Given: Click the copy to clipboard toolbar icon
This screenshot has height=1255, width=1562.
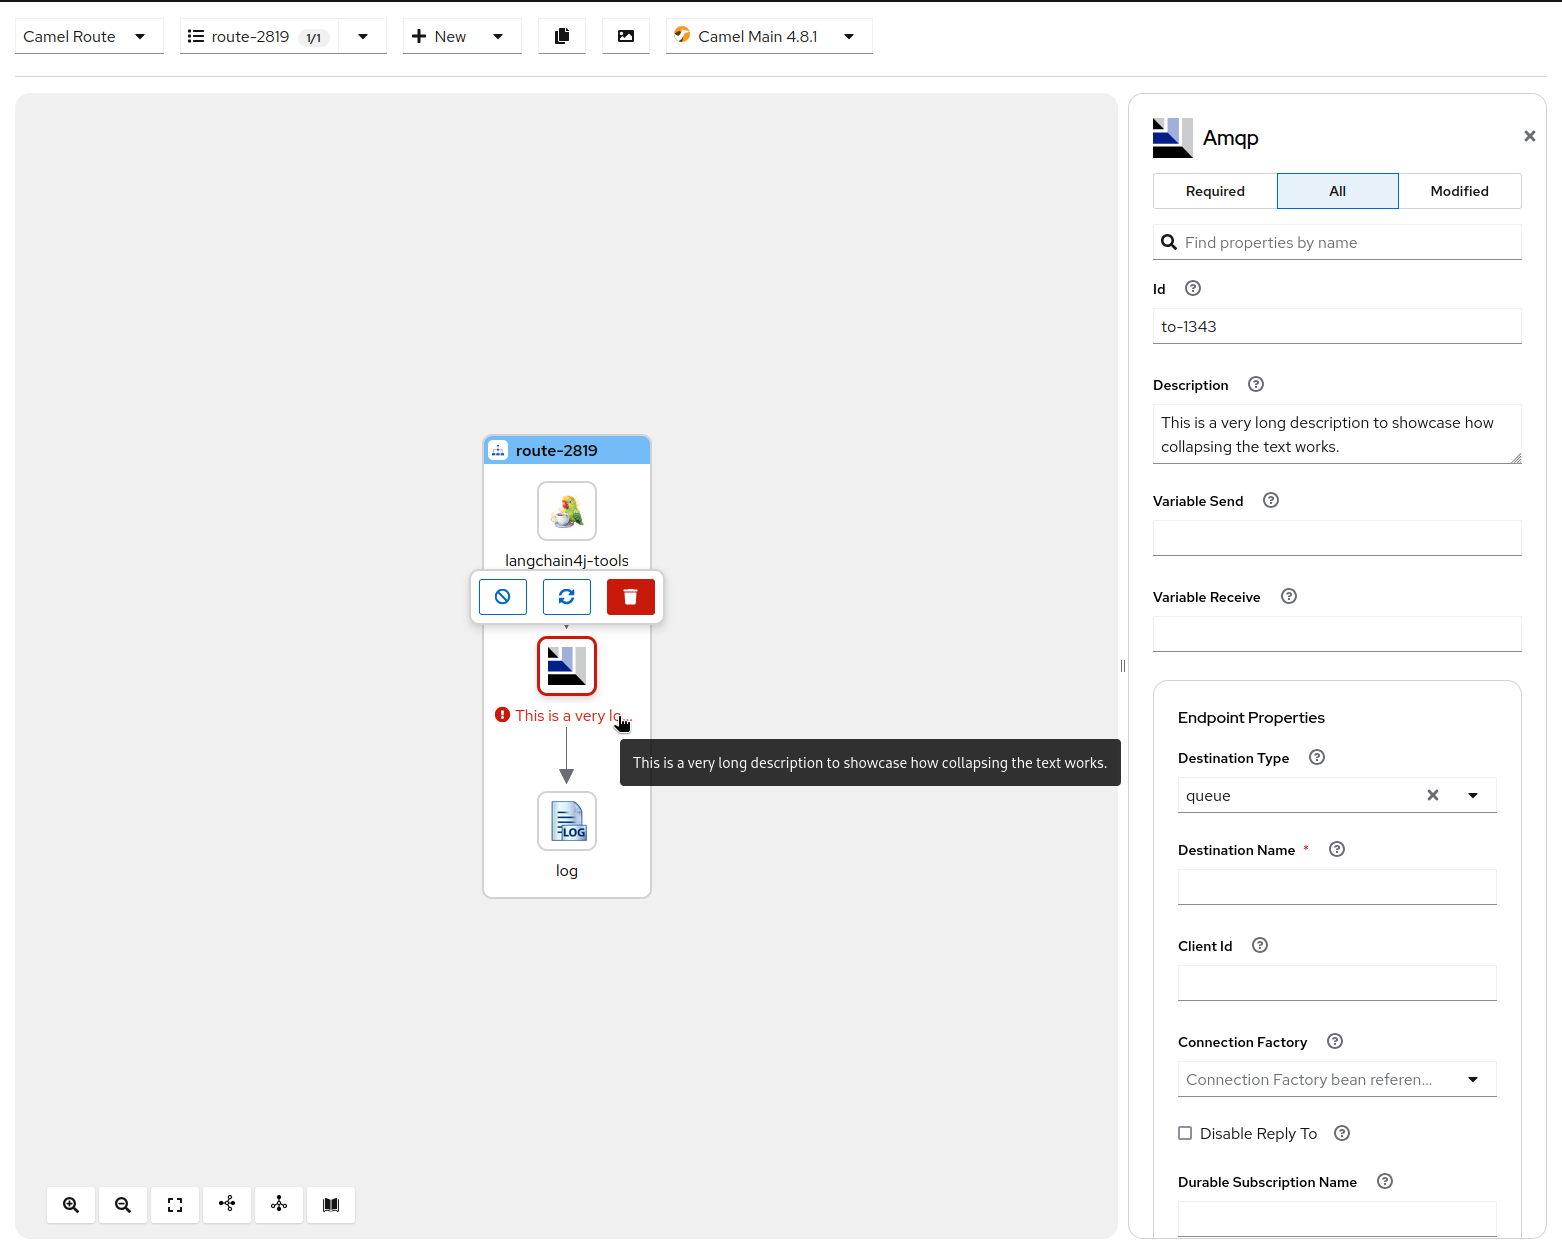Looking at the screenshot, I should 562,36.
